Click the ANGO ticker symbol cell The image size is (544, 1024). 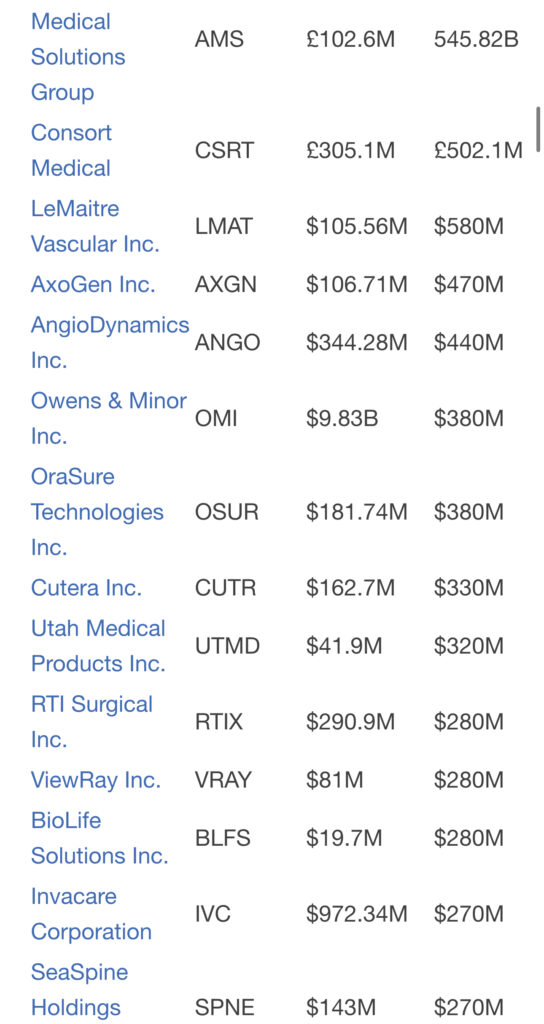pyautogui.click(x=227, y=342)
